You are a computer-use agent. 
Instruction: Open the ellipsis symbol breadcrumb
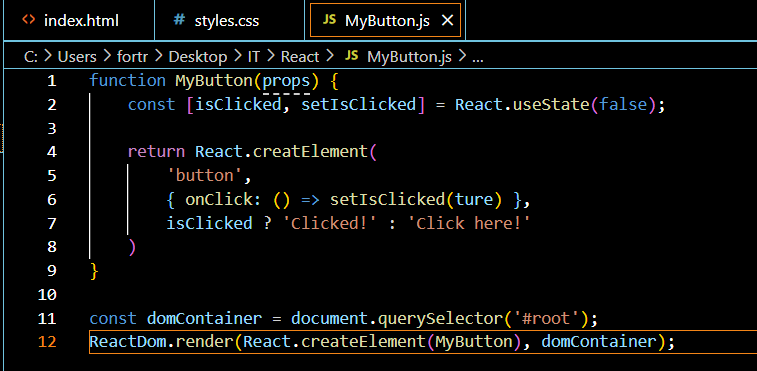pyautogui.click(x=477, y=58)
